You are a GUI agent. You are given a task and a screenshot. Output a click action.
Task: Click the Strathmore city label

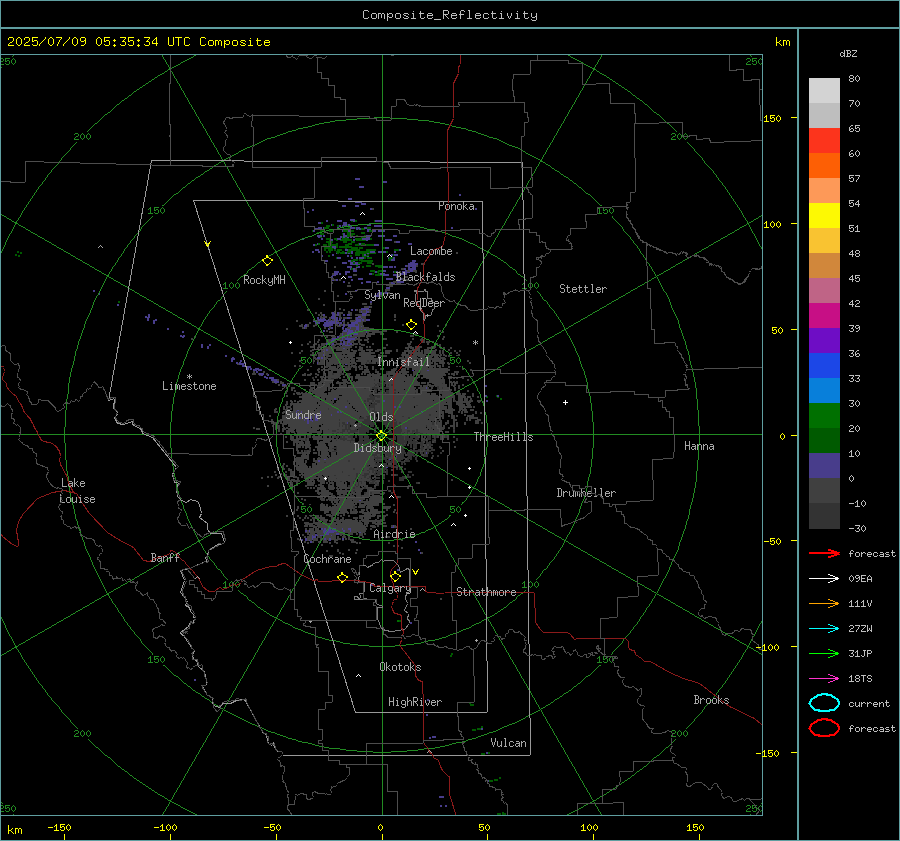(486, 592)
